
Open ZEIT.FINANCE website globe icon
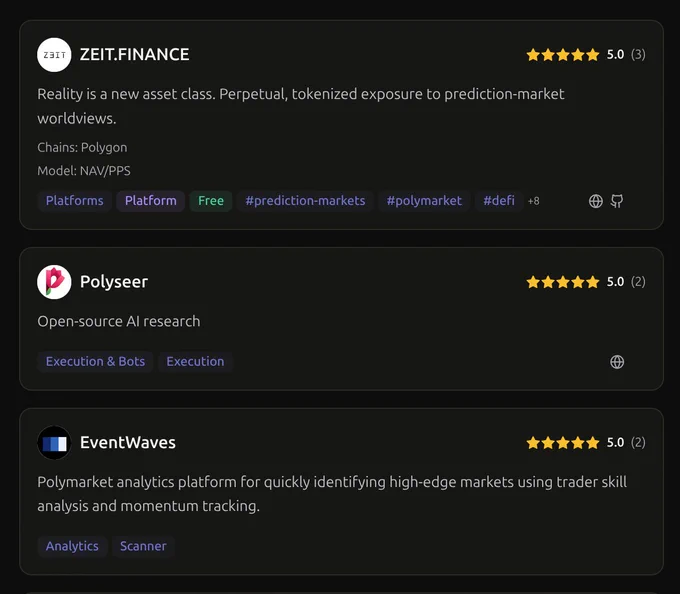[x=596, y=201]
